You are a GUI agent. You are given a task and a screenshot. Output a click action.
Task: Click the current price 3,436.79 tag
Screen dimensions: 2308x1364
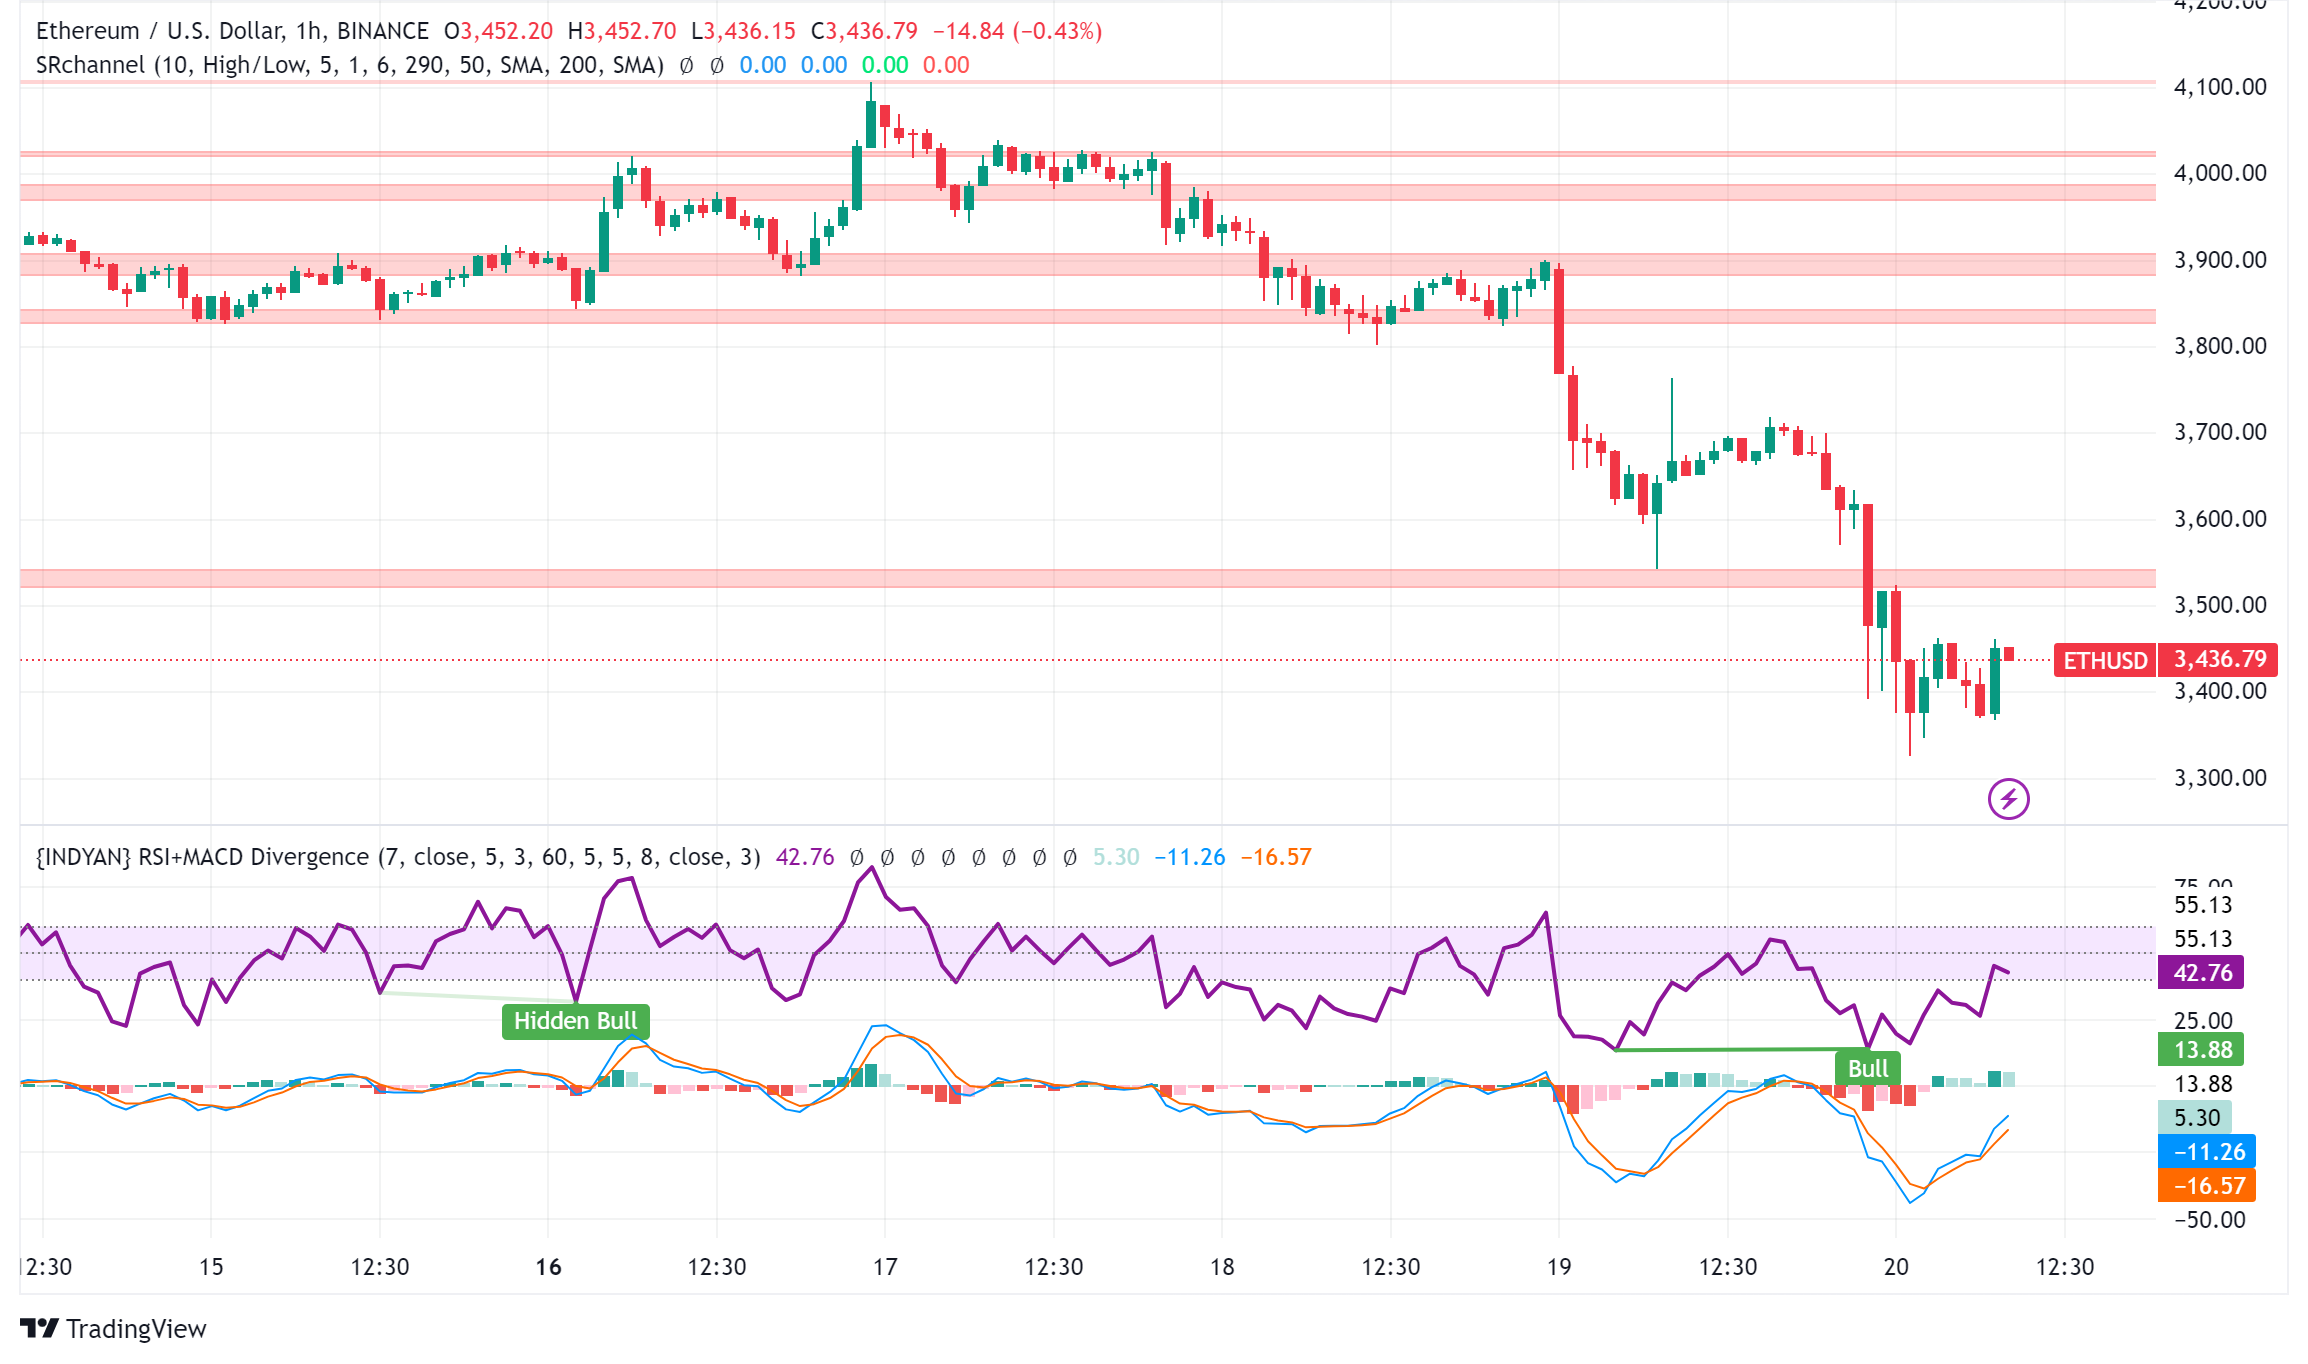click(2219, 660)
